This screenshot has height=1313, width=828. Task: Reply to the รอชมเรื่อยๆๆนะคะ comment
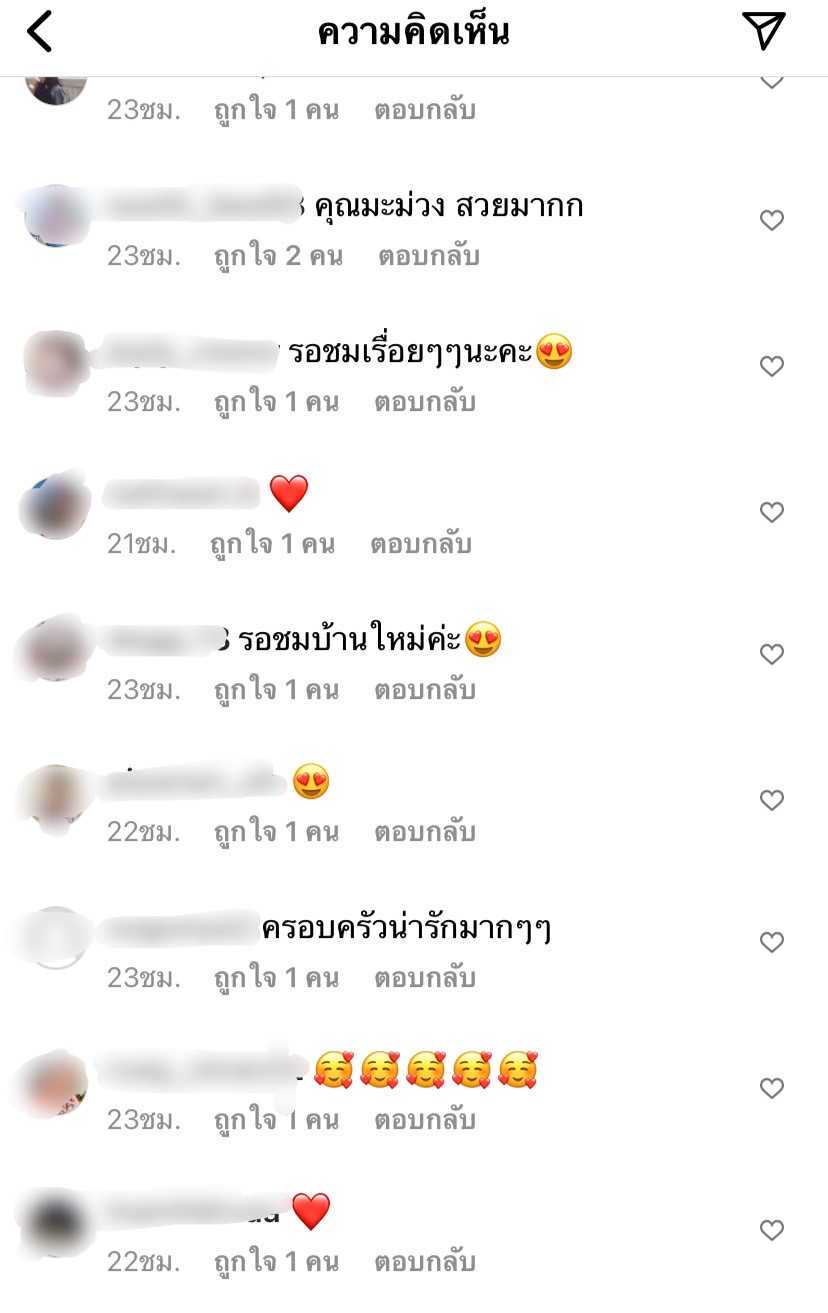pos(425,402)
